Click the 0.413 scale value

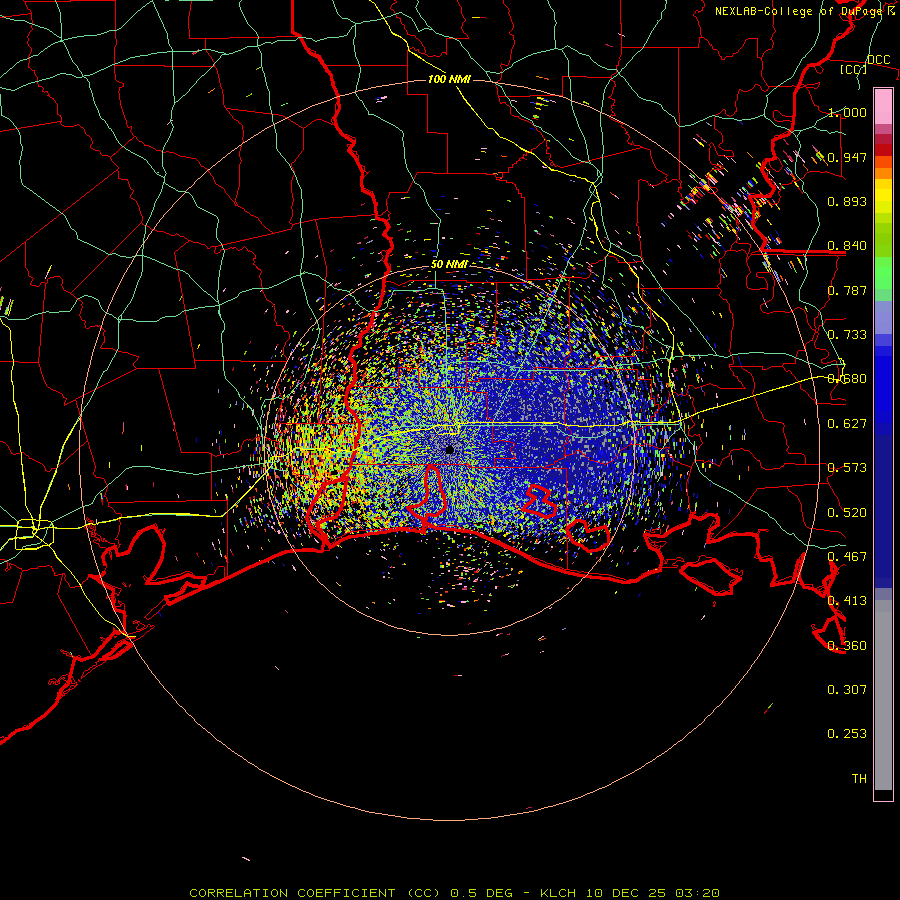pyautogui.click(x=847, y=601)
